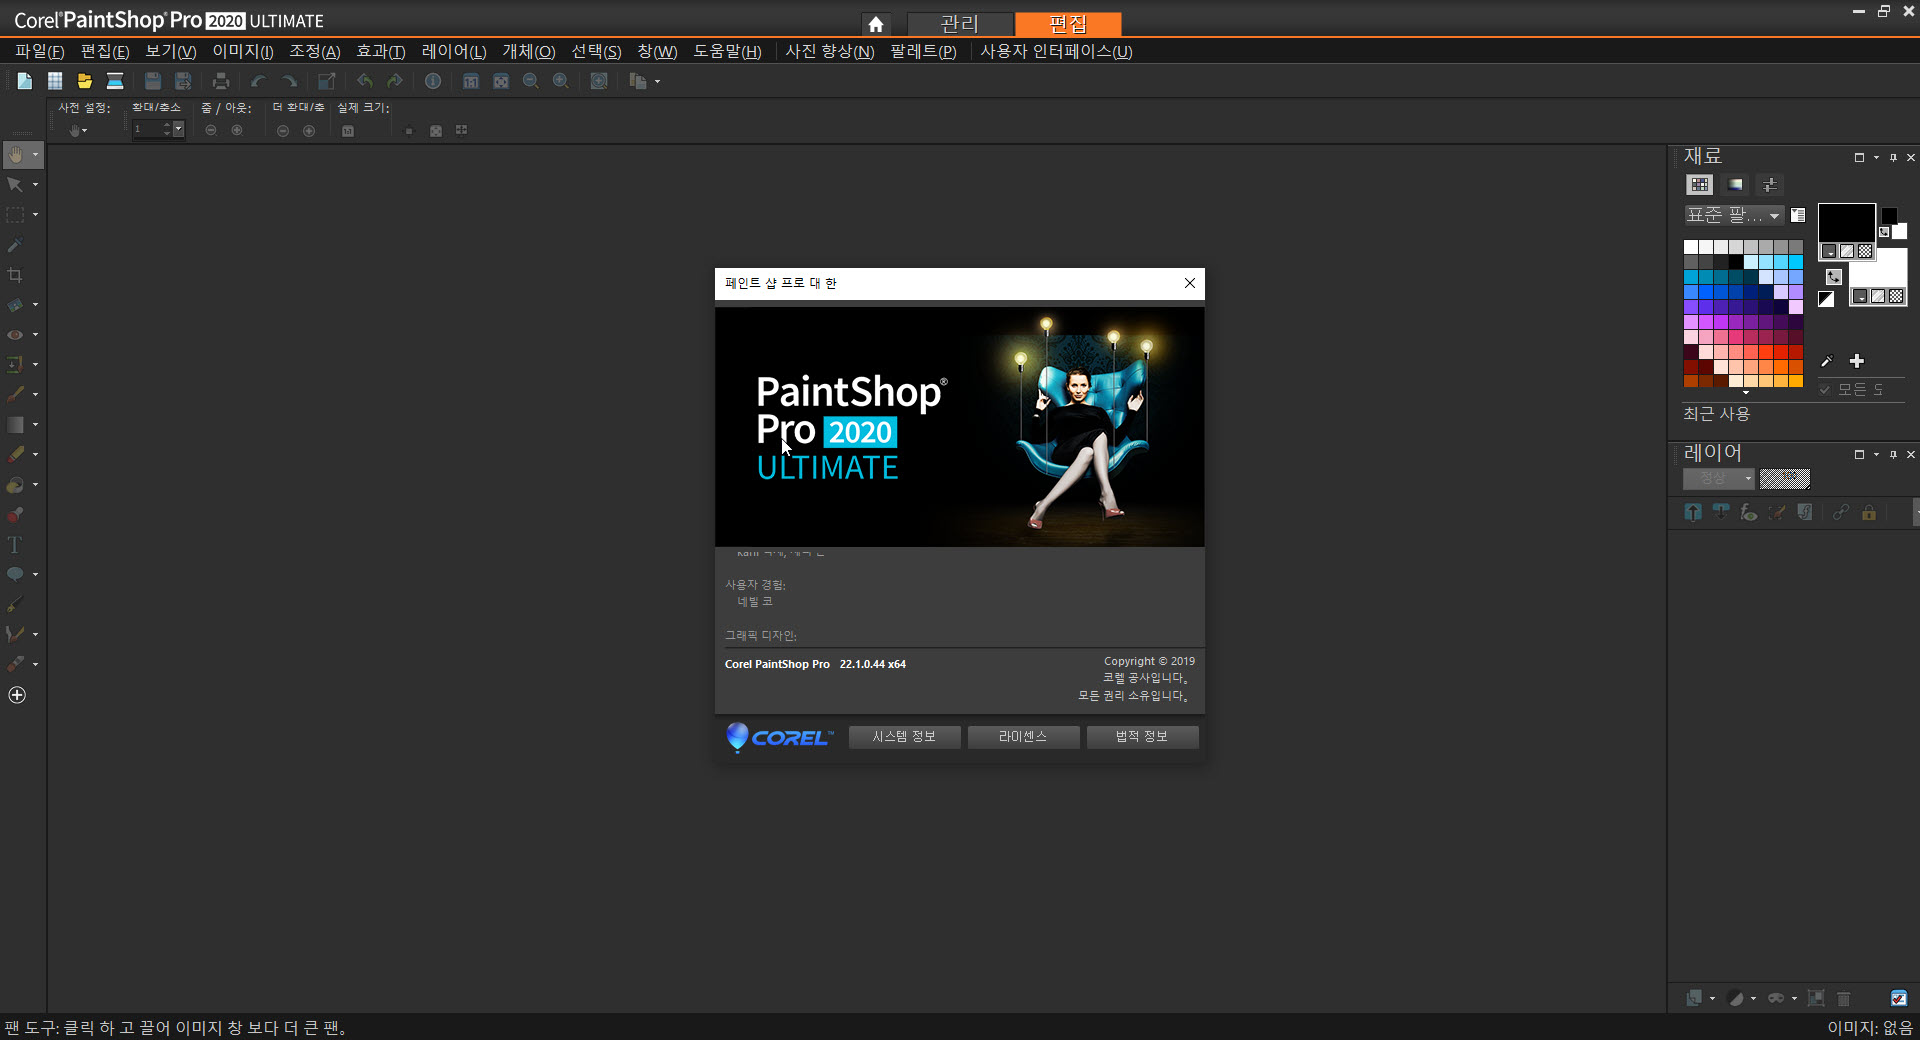Swap foreground and background materials
1920x1040 pixels.
click(x=1833, y=277)
